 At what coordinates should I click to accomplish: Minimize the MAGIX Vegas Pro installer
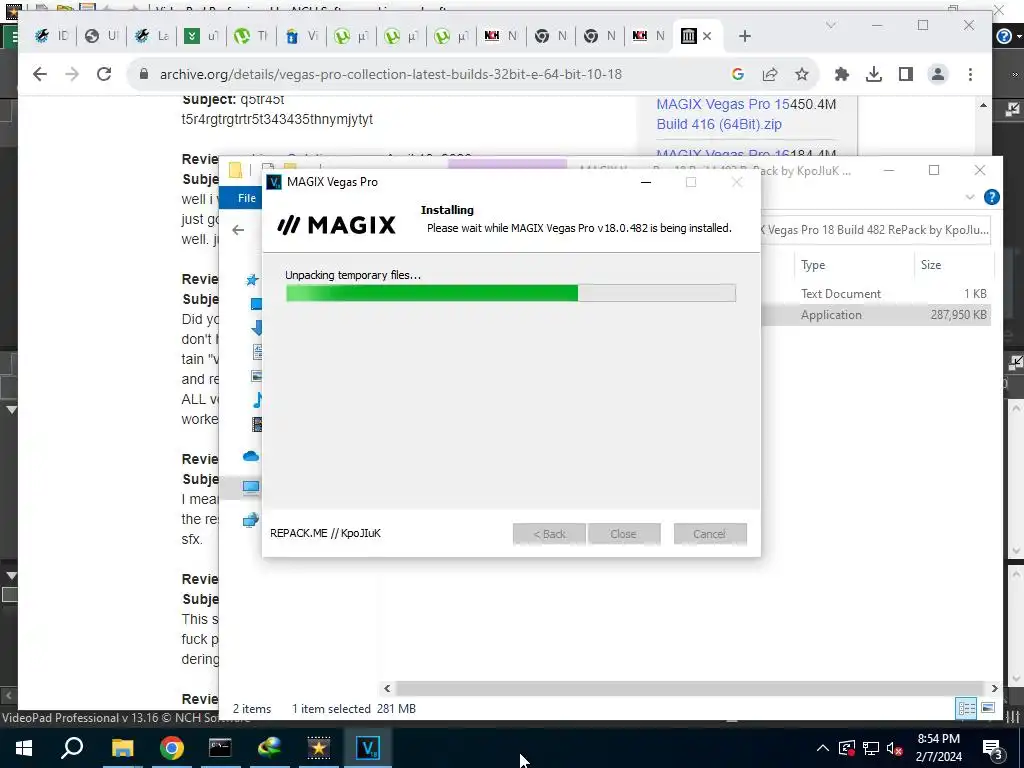coord(646,182)
